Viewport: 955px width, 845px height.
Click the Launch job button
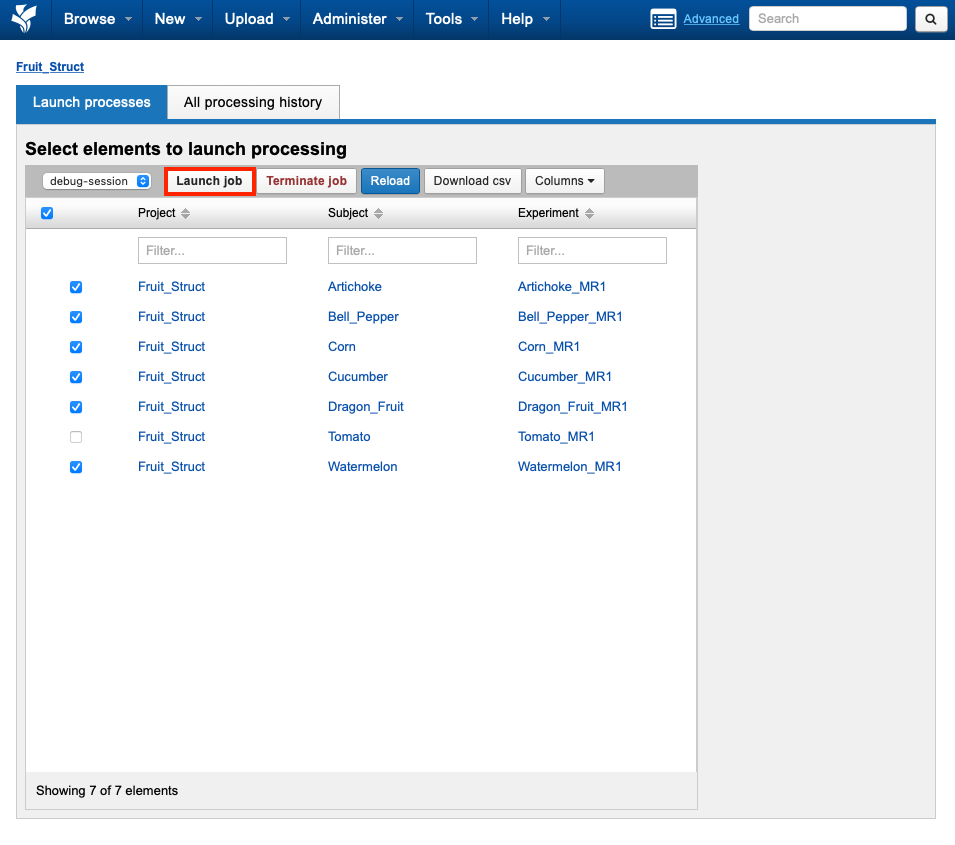point(209,181)
